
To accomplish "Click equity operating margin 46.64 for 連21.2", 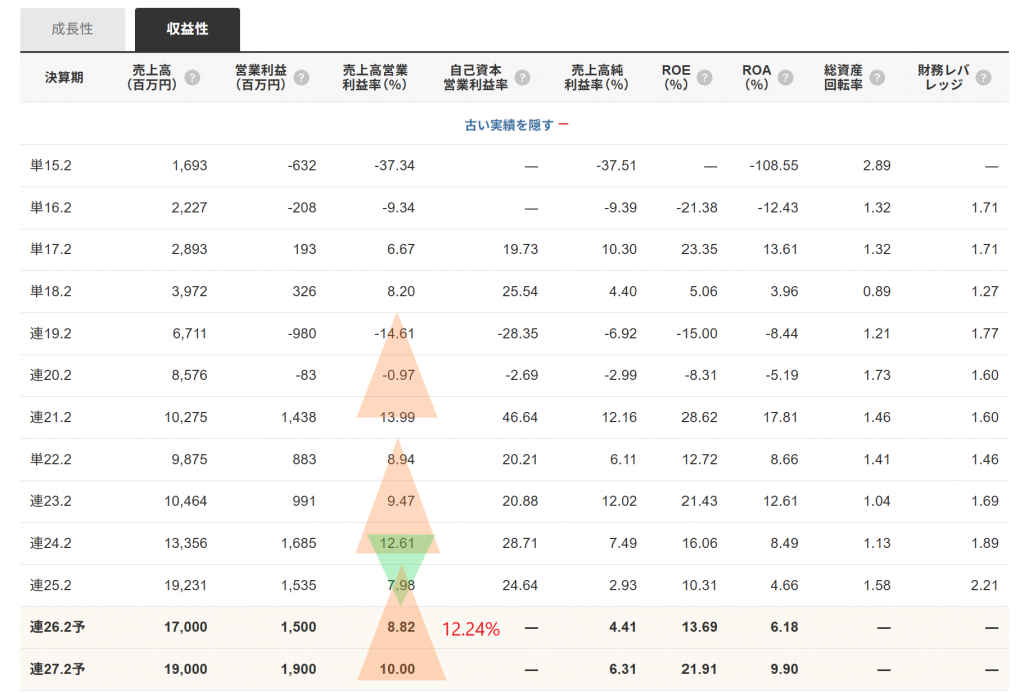I will tap(520, 417).
